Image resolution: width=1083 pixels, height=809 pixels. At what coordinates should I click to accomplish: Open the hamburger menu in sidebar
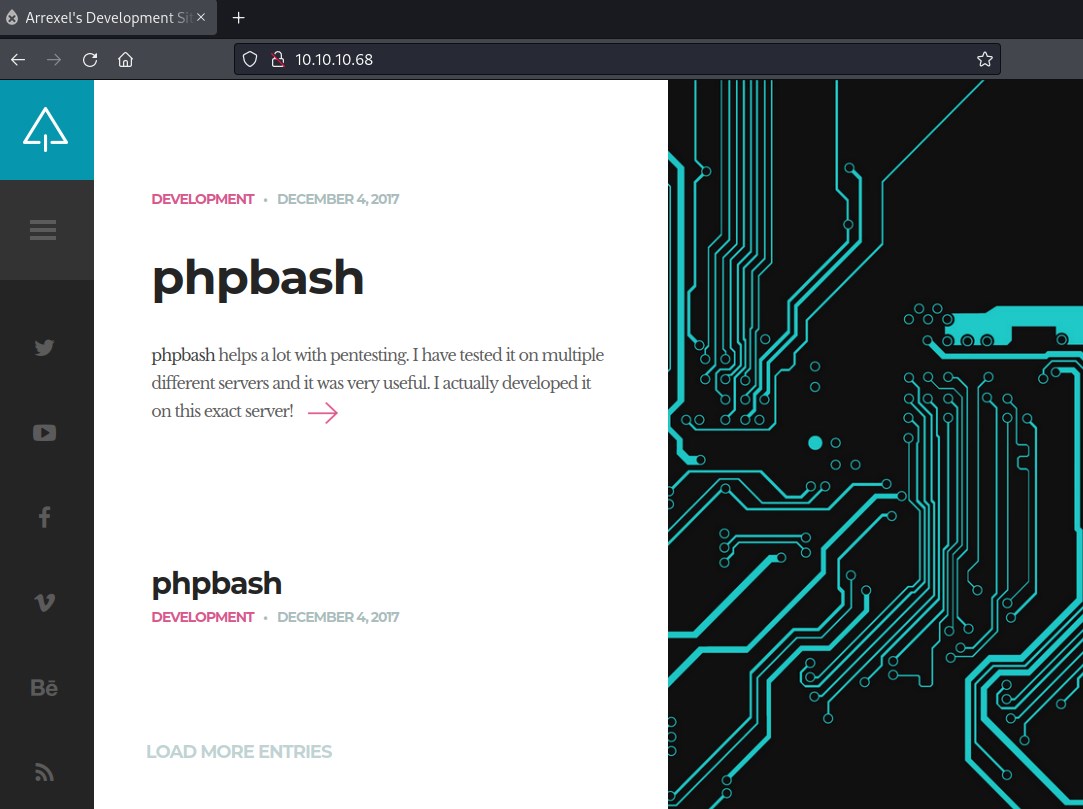pyautogui.click(x=43, y=230)
